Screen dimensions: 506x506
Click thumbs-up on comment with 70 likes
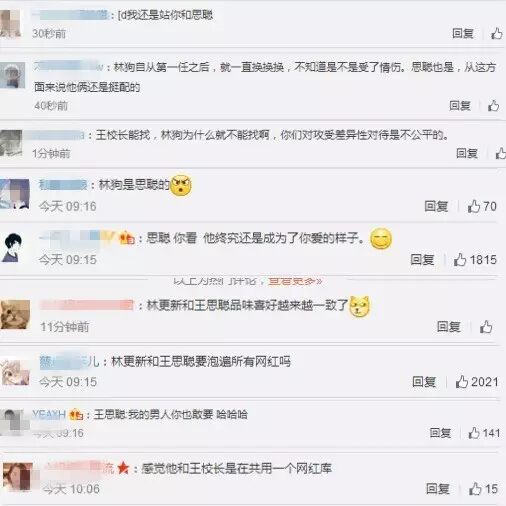[x=473, y=206]
